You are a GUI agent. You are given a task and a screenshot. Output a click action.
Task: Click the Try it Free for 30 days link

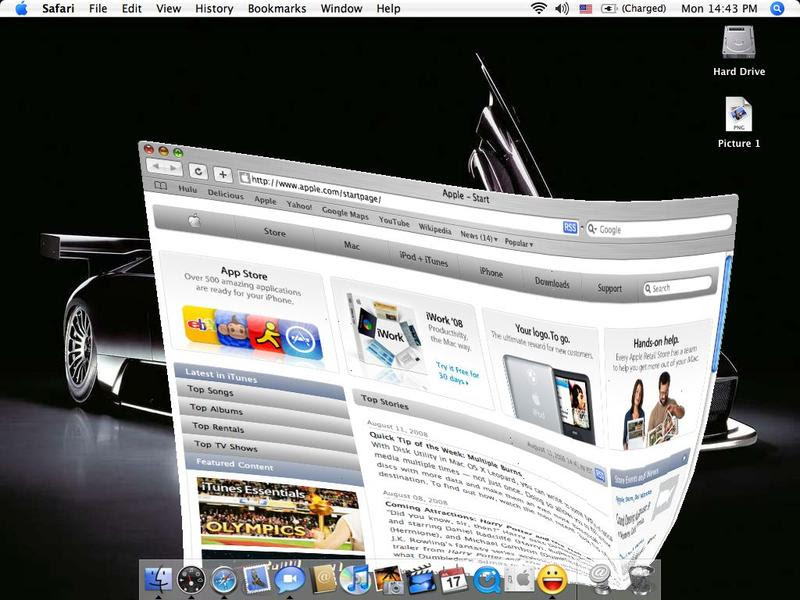(457, 373)
